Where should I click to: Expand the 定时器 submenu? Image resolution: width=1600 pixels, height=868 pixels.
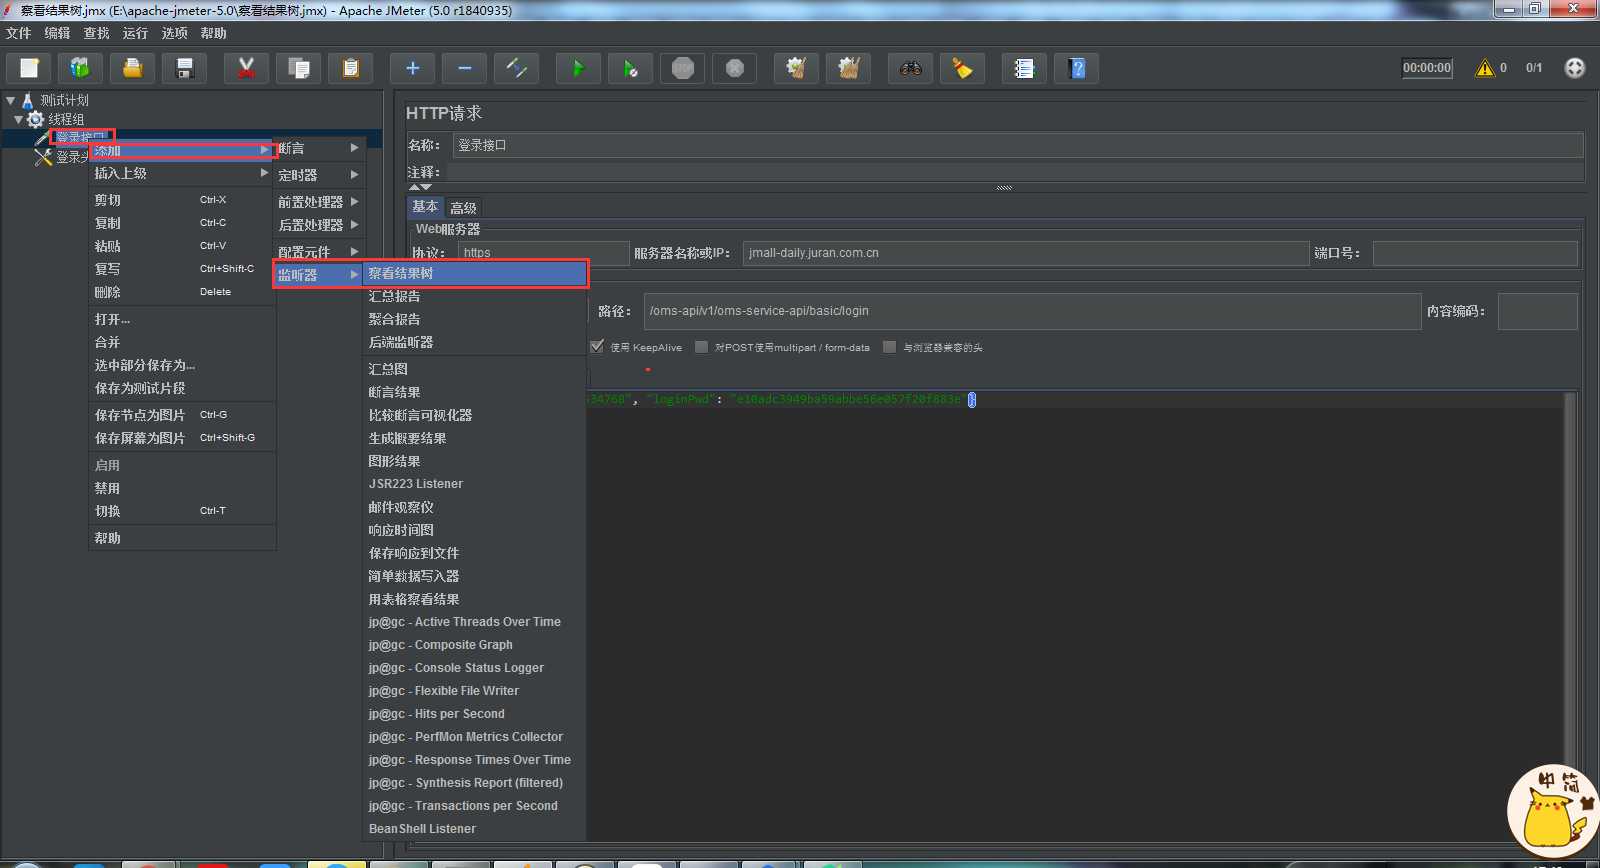(319, 175)
